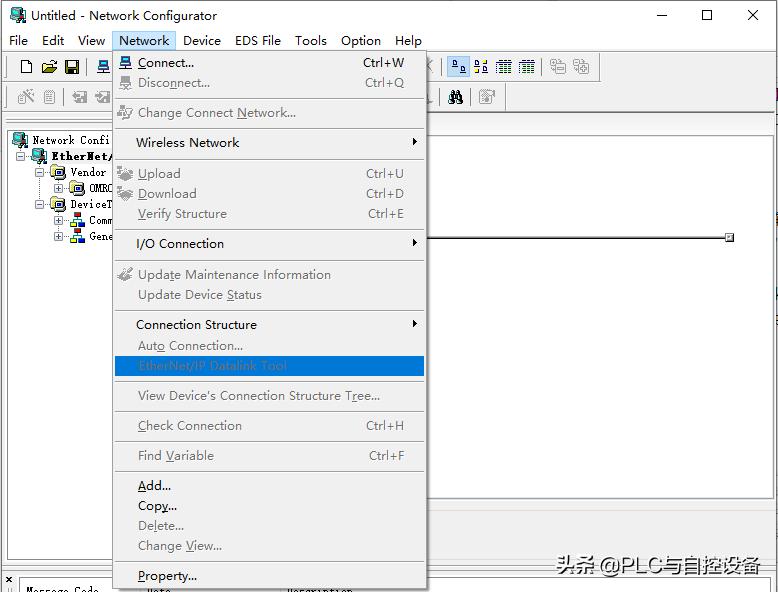Collapse the Vendor tree node
This screenshot has width=778, height=592.
point(40,172)
